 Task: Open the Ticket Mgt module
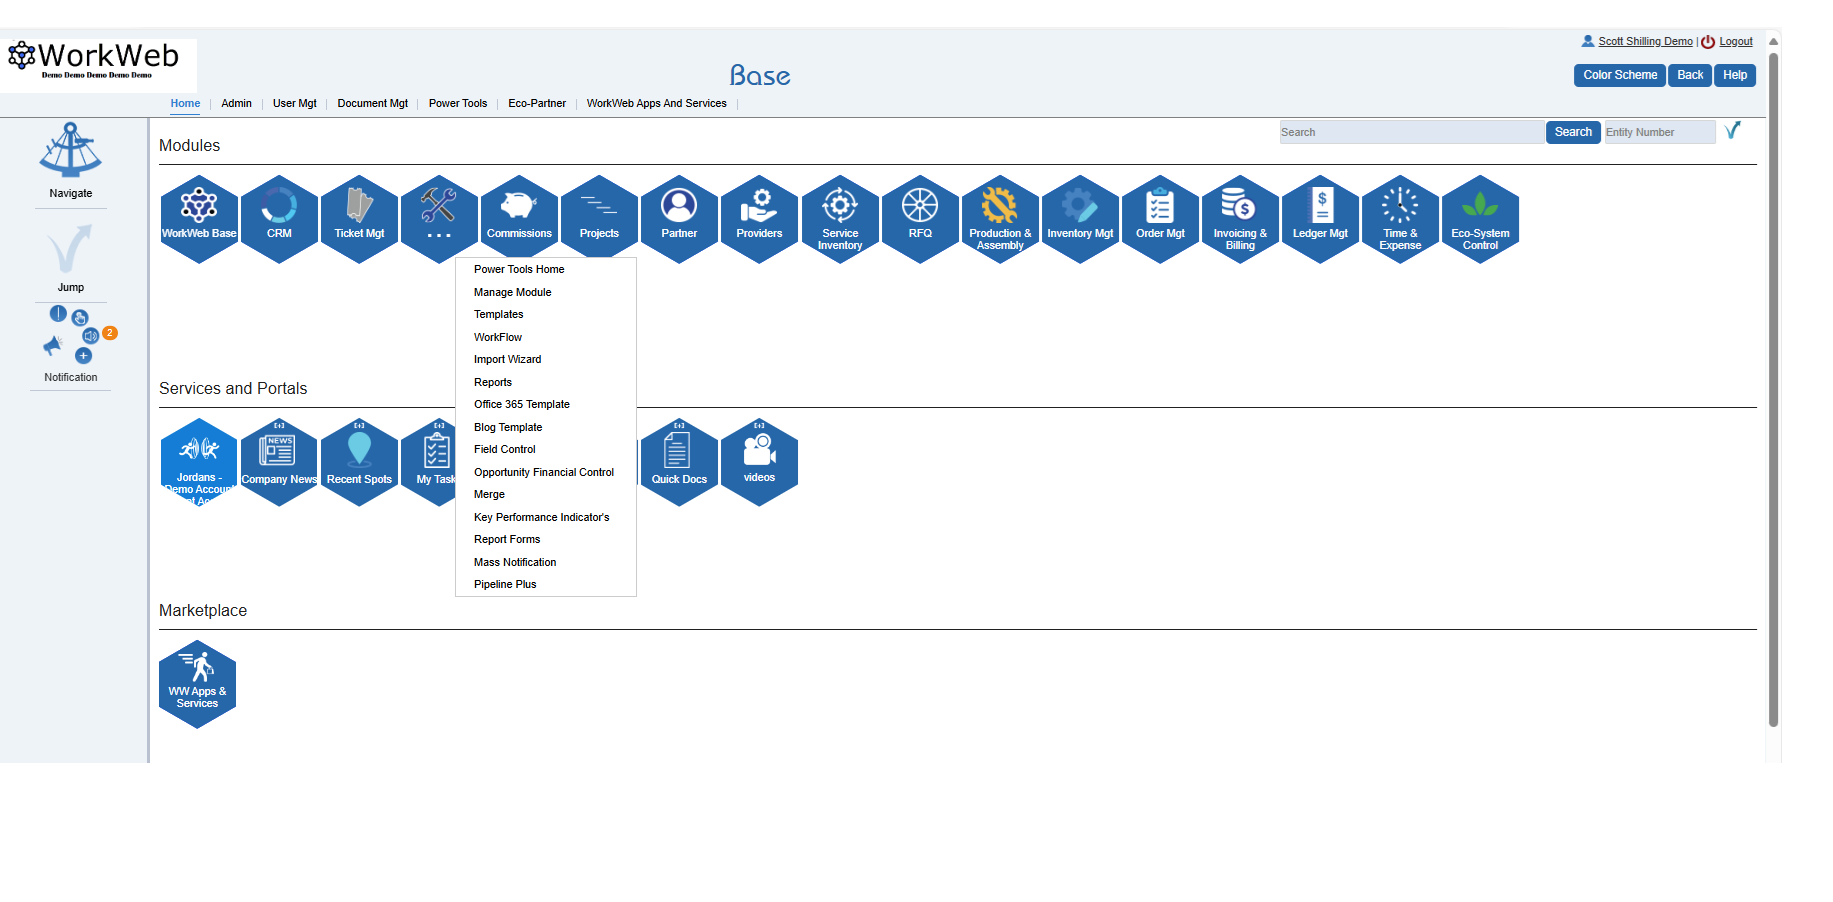pos(359,218)
